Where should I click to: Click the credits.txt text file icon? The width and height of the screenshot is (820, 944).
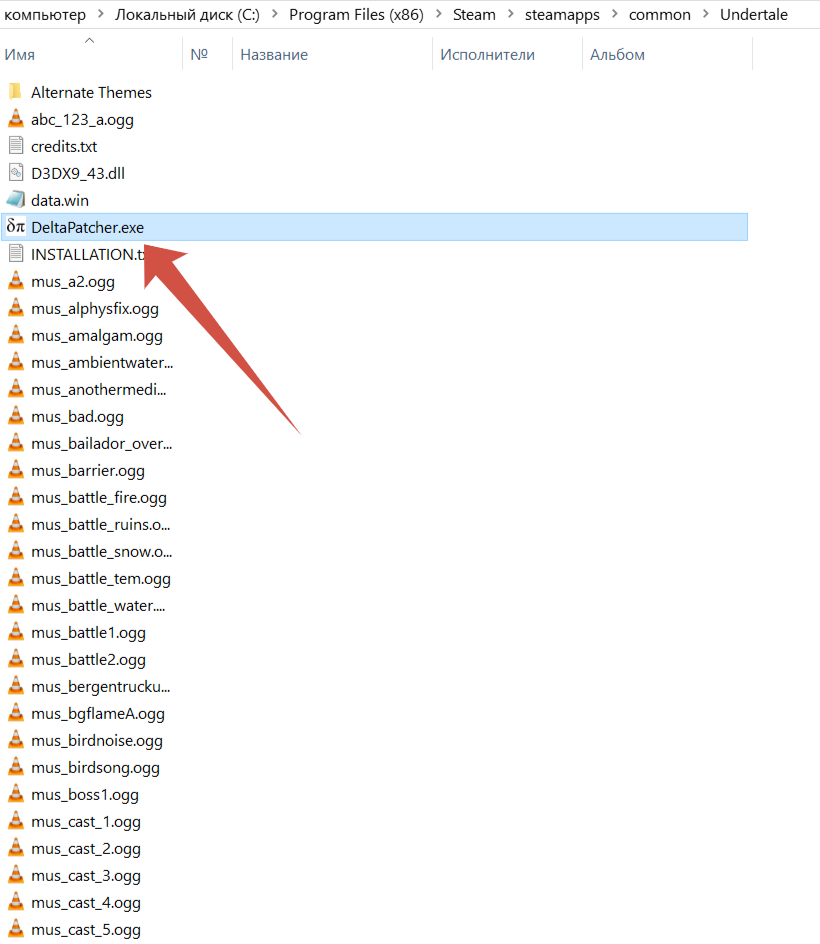[16, 146]
